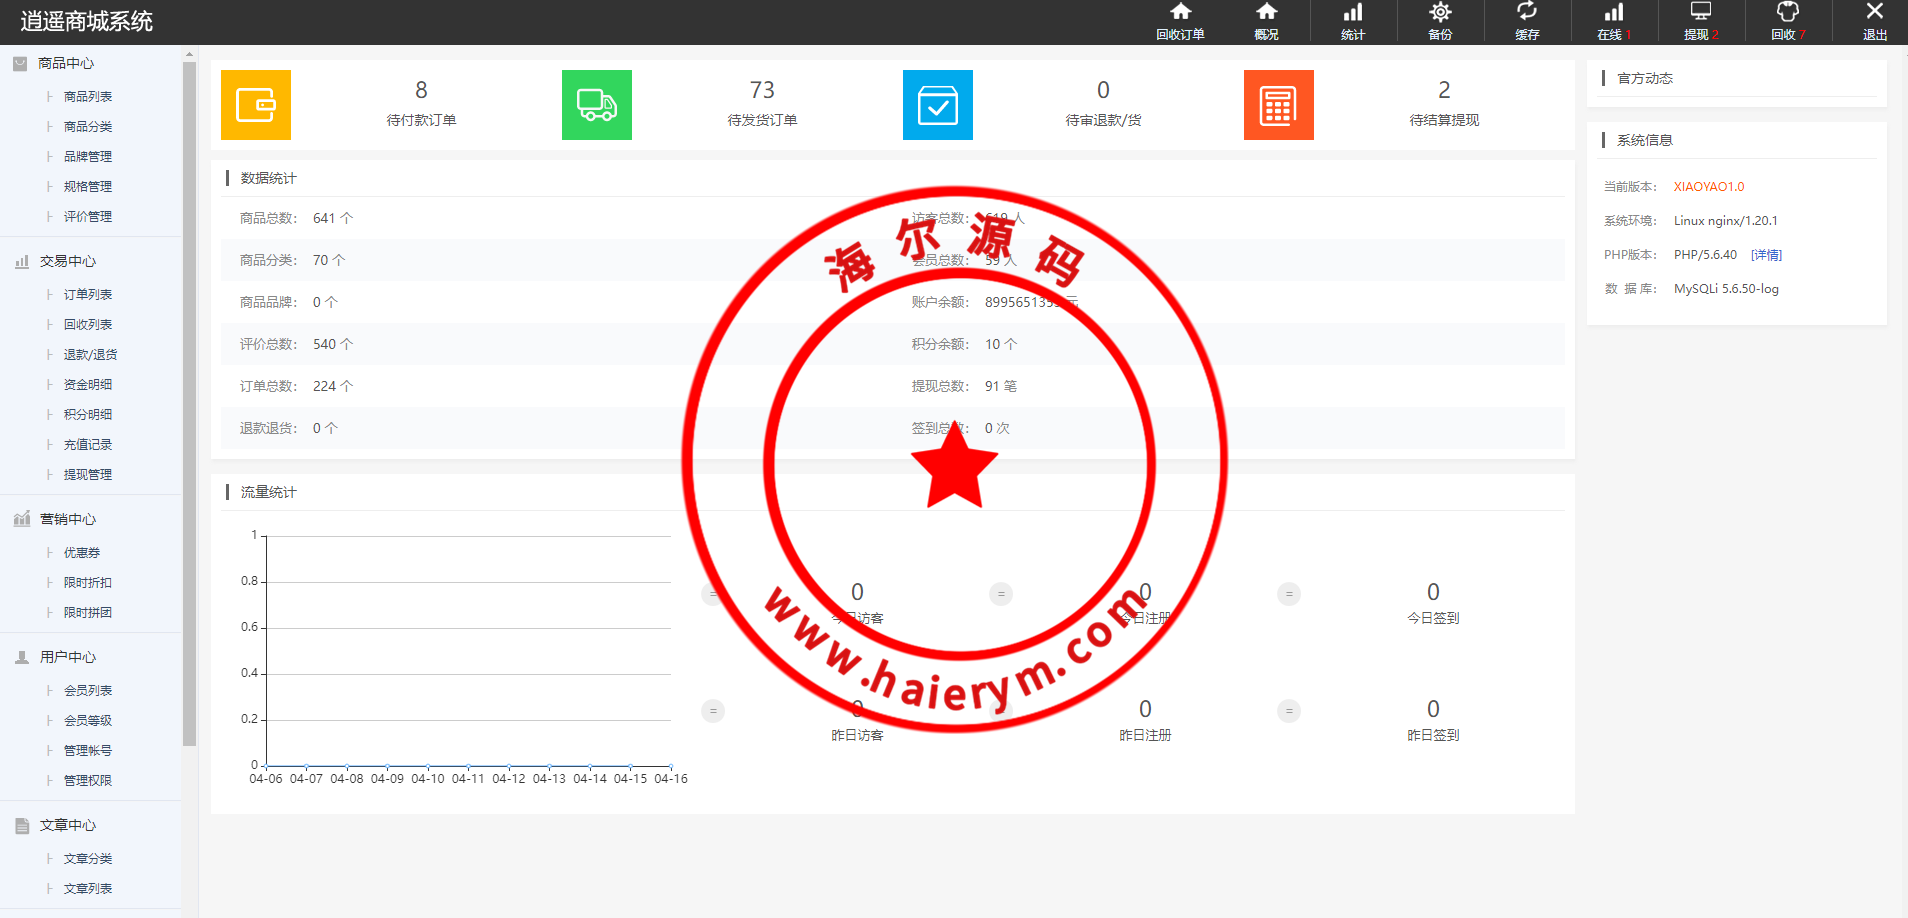Click the orange calculator 待结算提现 icon
The image size is (1908, 918).
[x=1279, y=105]
